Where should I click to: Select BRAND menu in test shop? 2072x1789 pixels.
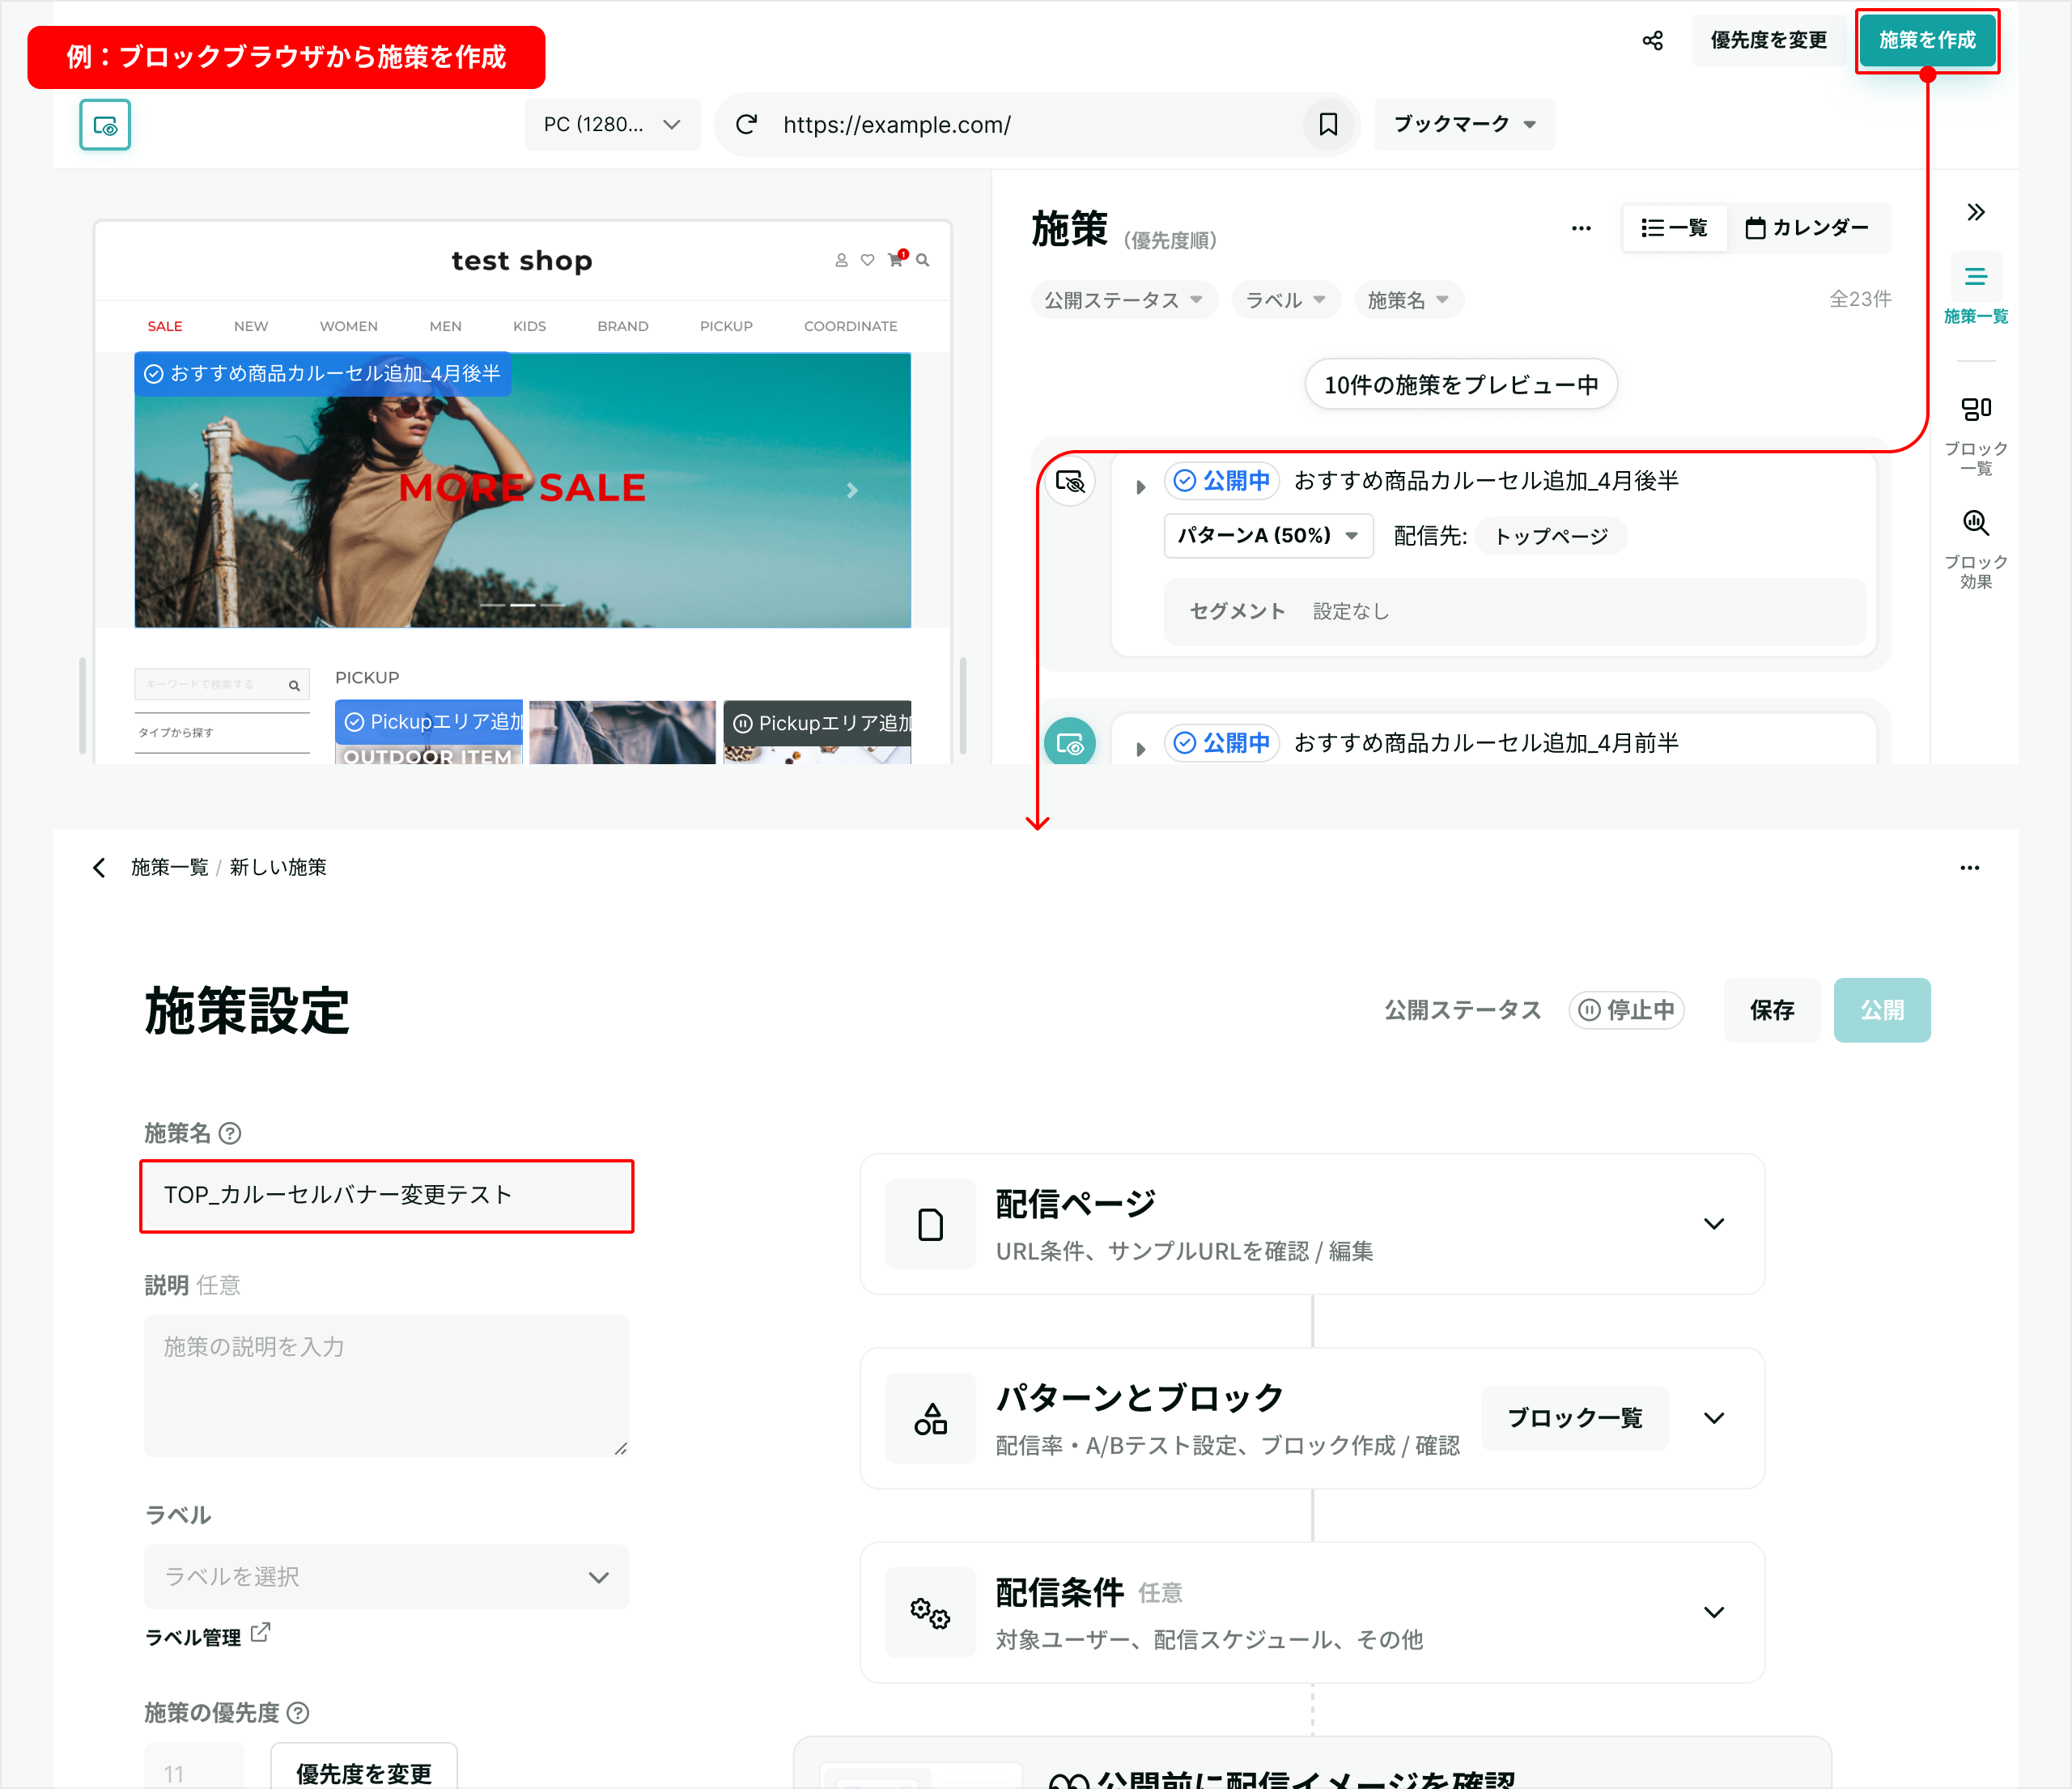coord(623,326)
